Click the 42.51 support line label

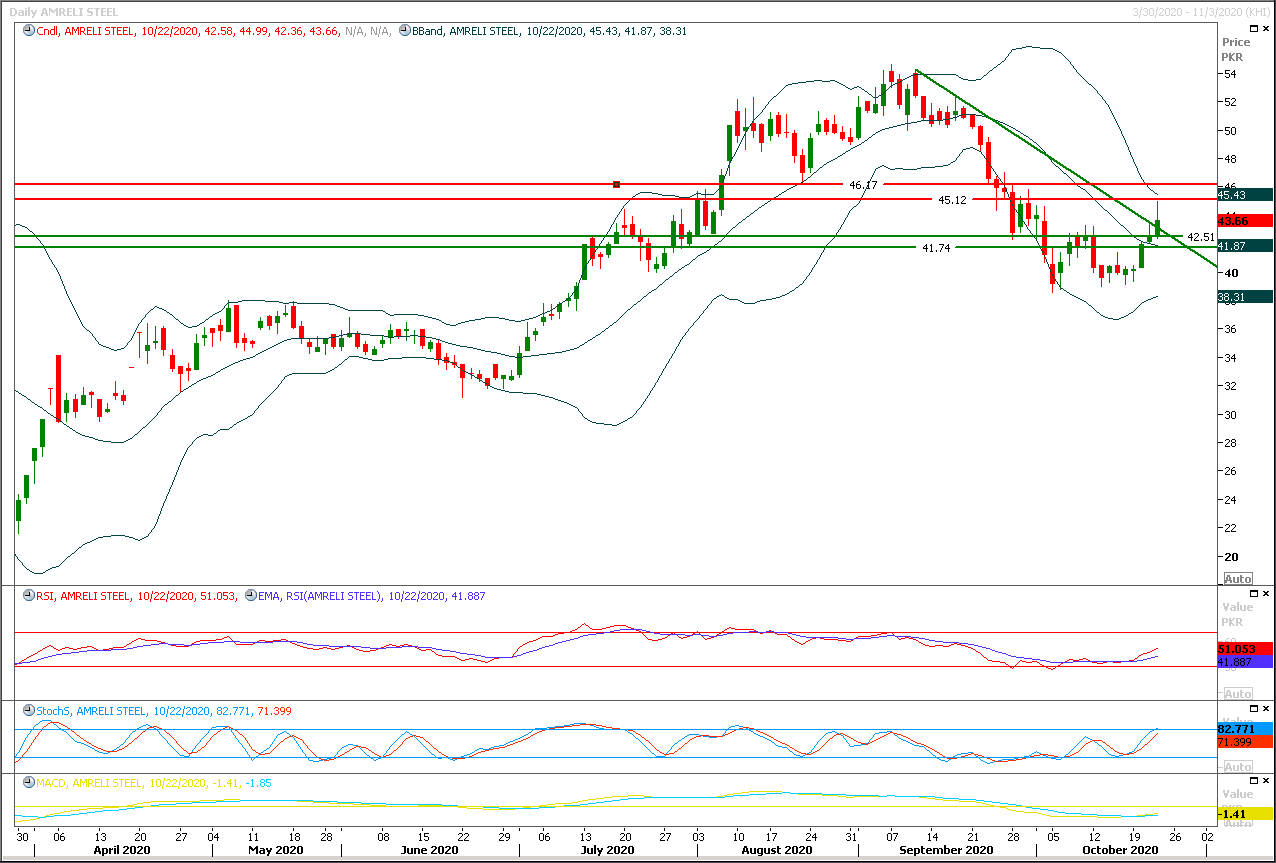(x=1200, y=237)
